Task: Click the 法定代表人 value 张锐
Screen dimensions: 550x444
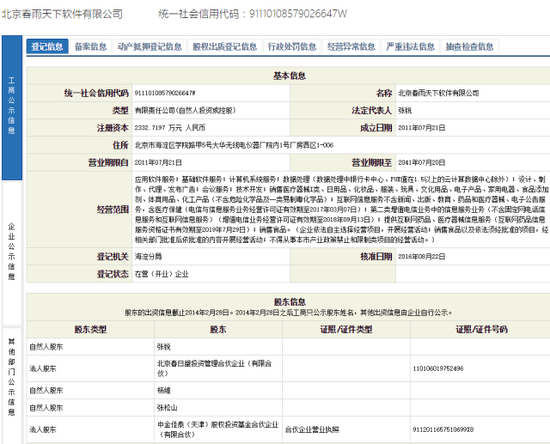Action: pos(405,110)
